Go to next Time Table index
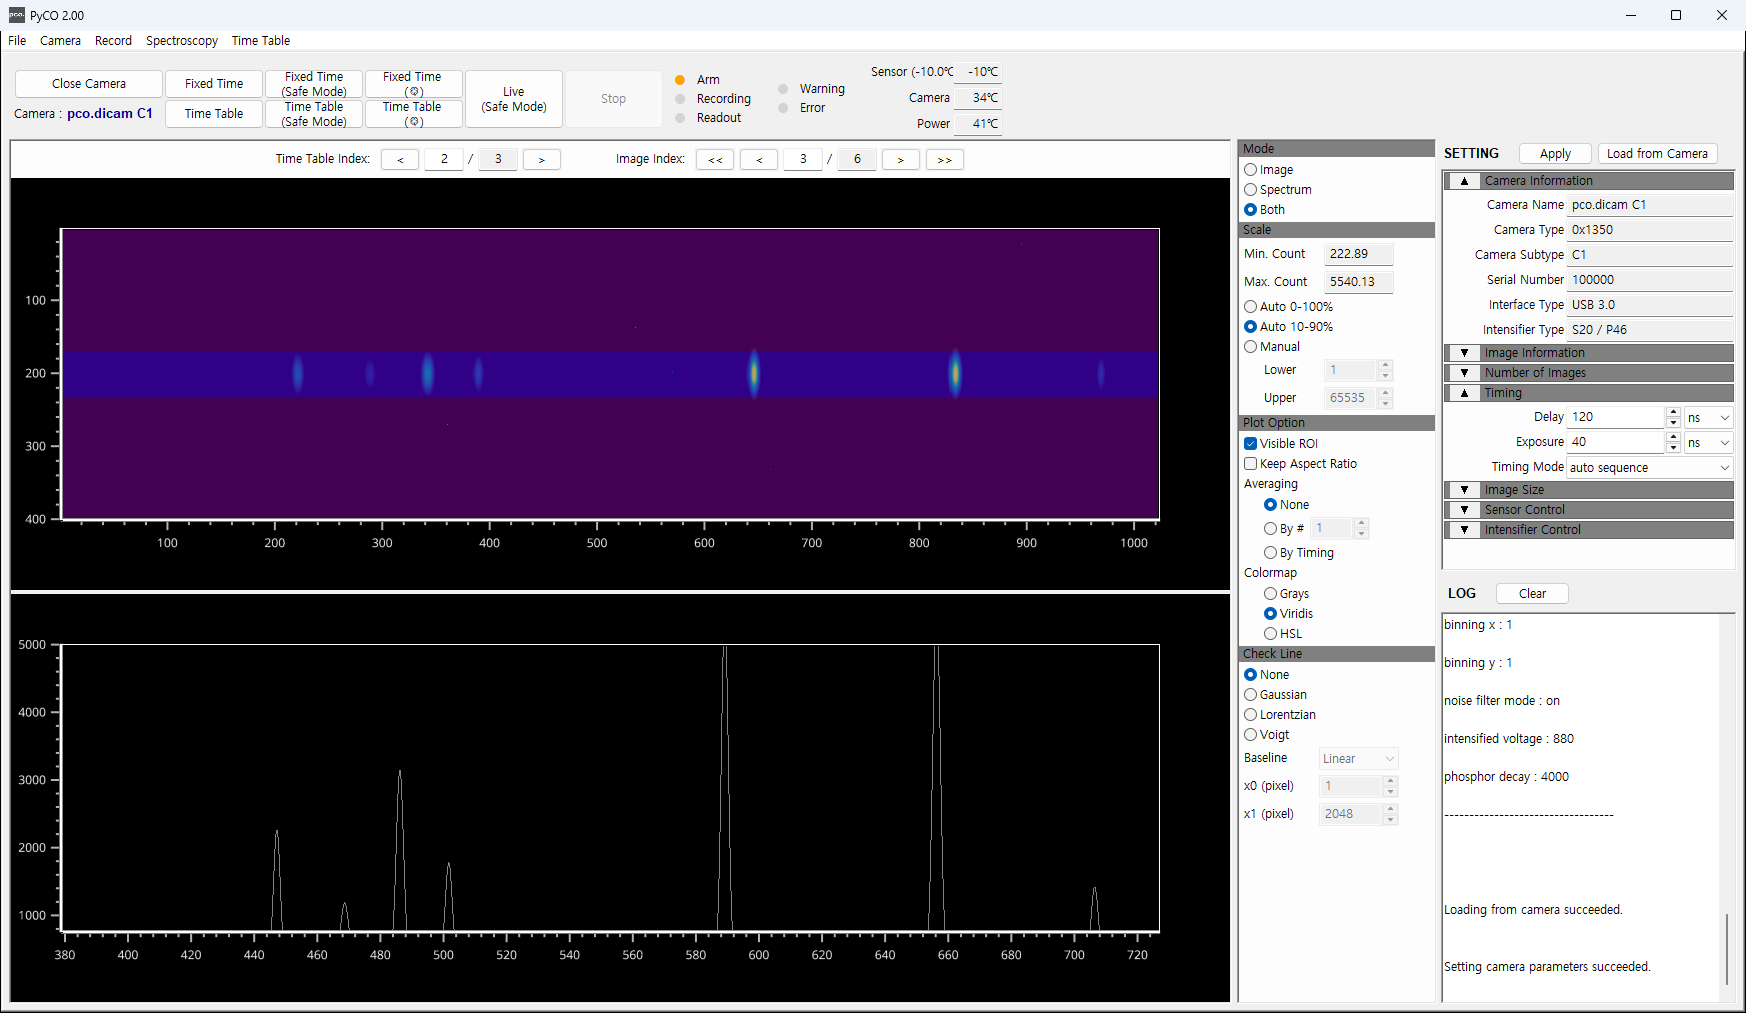1746x1013 pixels. pos(542,160)
